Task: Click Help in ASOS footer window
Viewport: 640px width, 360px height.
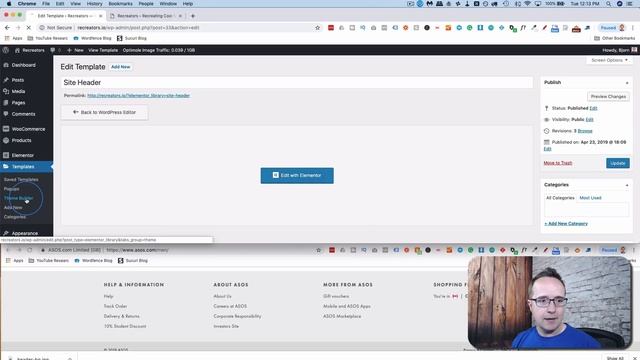Action: (109, 296)
